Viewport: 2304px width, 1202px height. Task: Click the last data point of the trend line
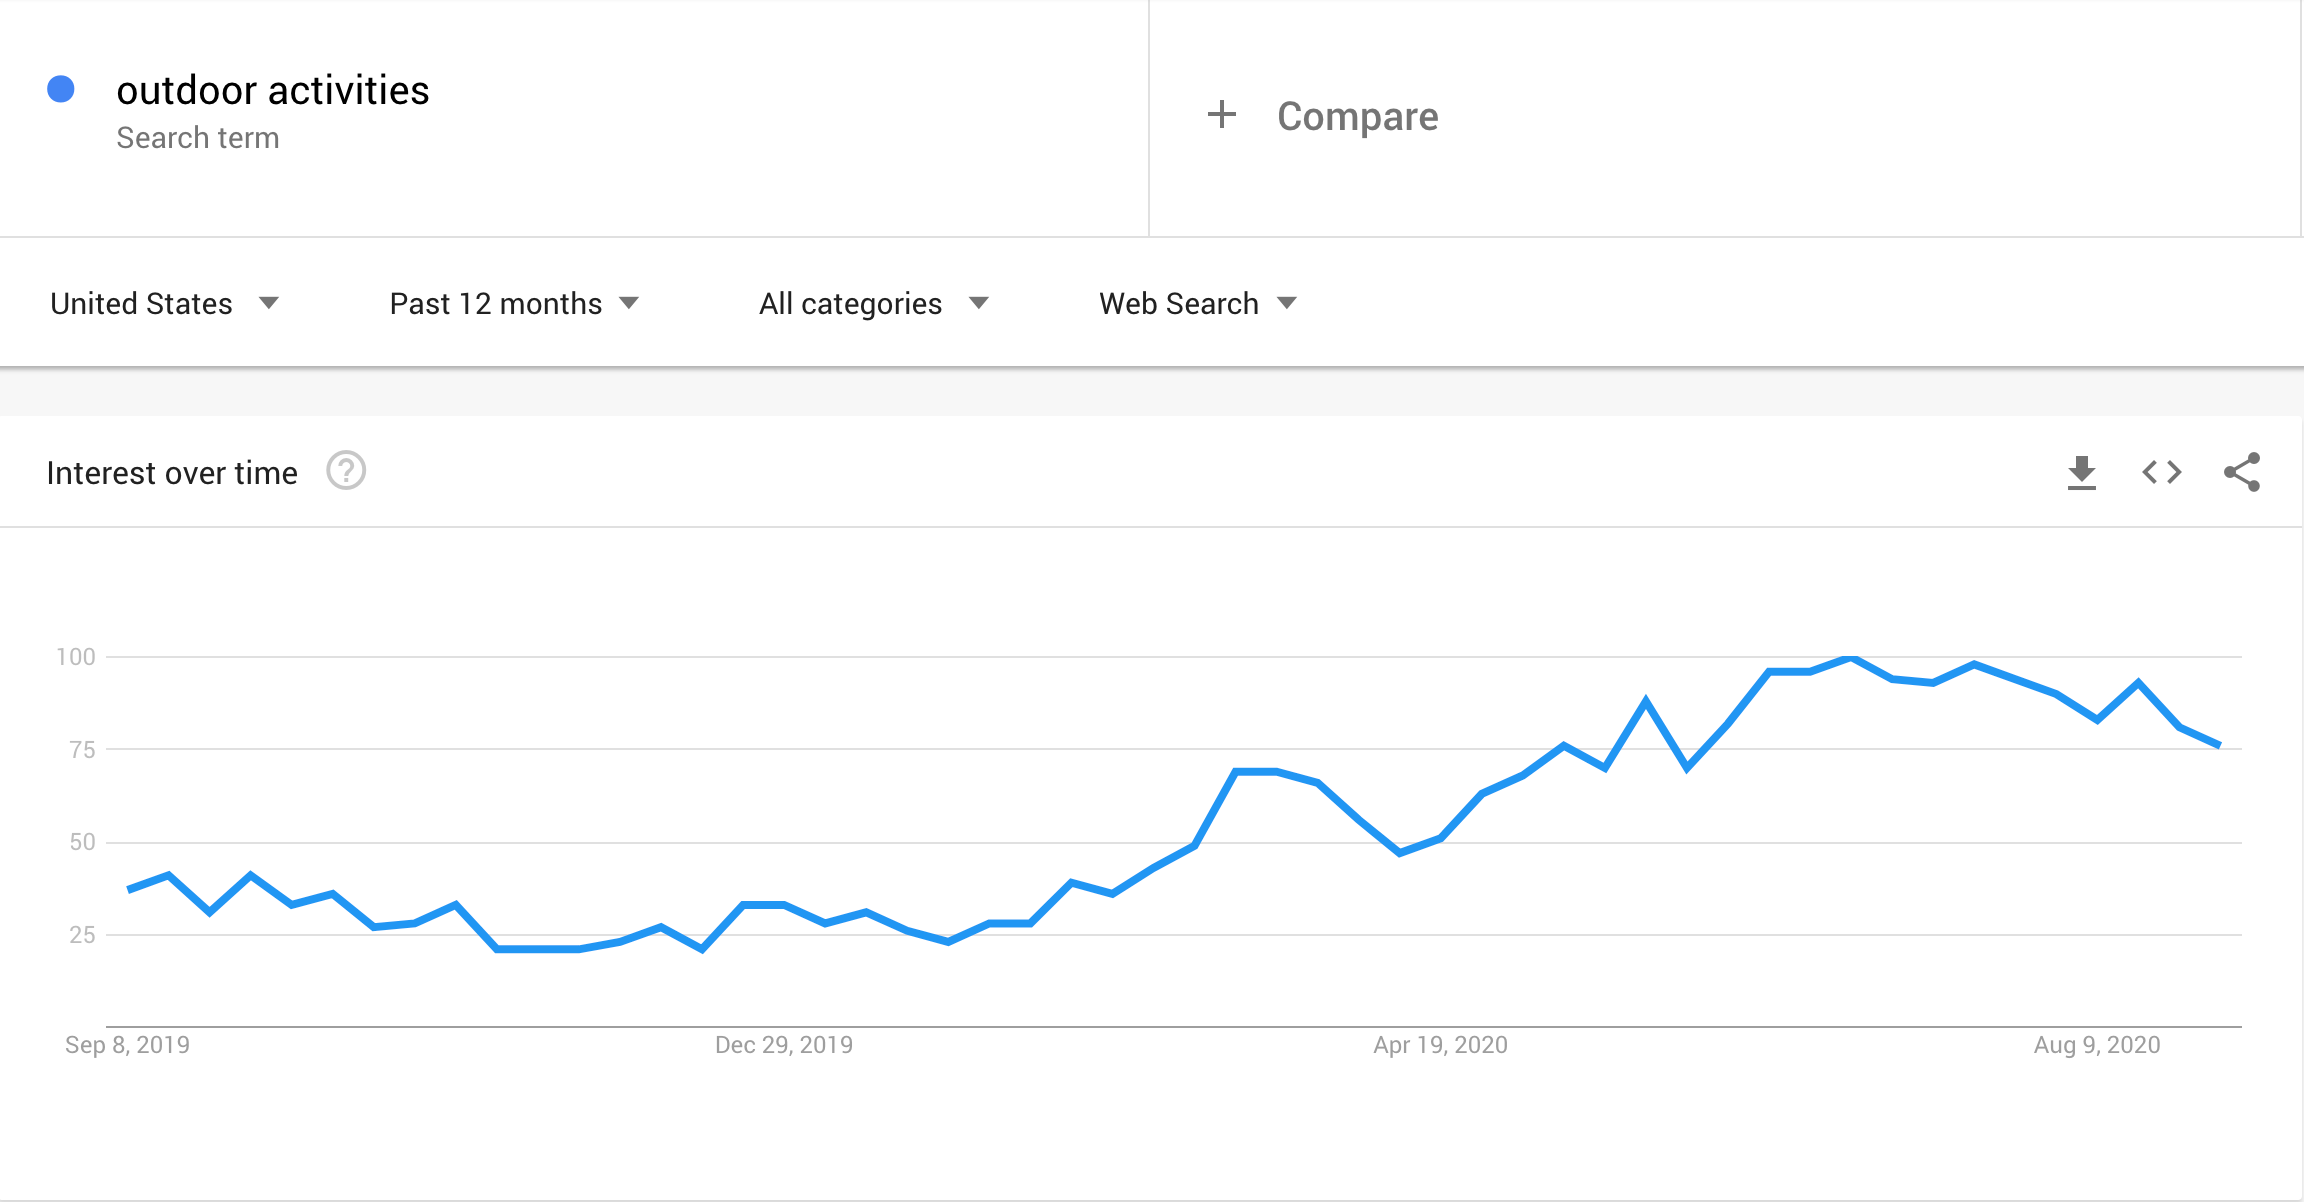pyautogui.click(x=2219, y=745)
